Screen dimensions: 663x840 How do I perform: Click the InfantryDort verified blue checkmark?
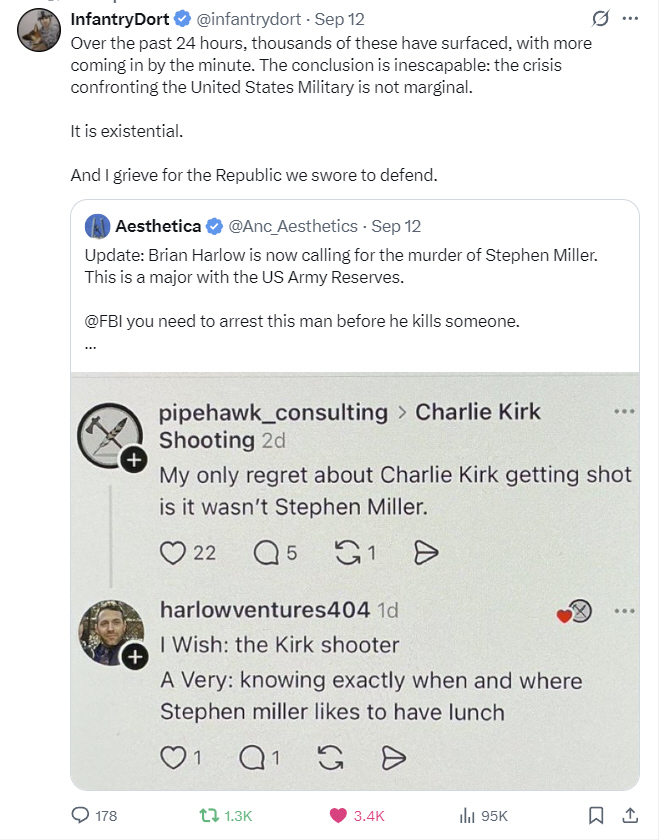[183, 19]
